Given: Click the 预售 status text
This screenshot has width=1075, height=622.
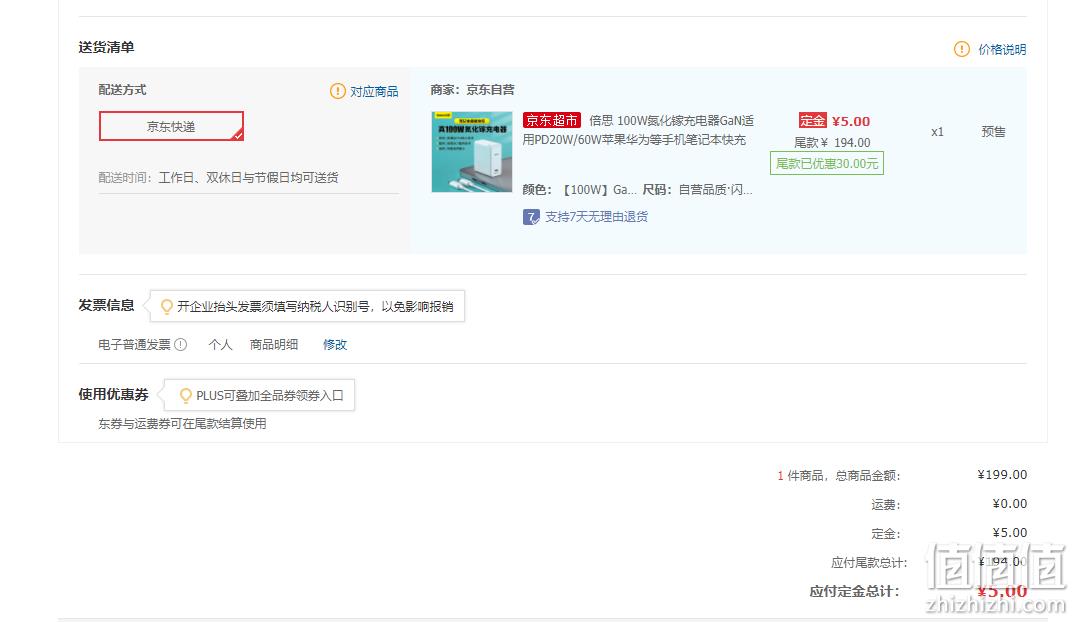Looking at the screenshot, I should (993, 132).
